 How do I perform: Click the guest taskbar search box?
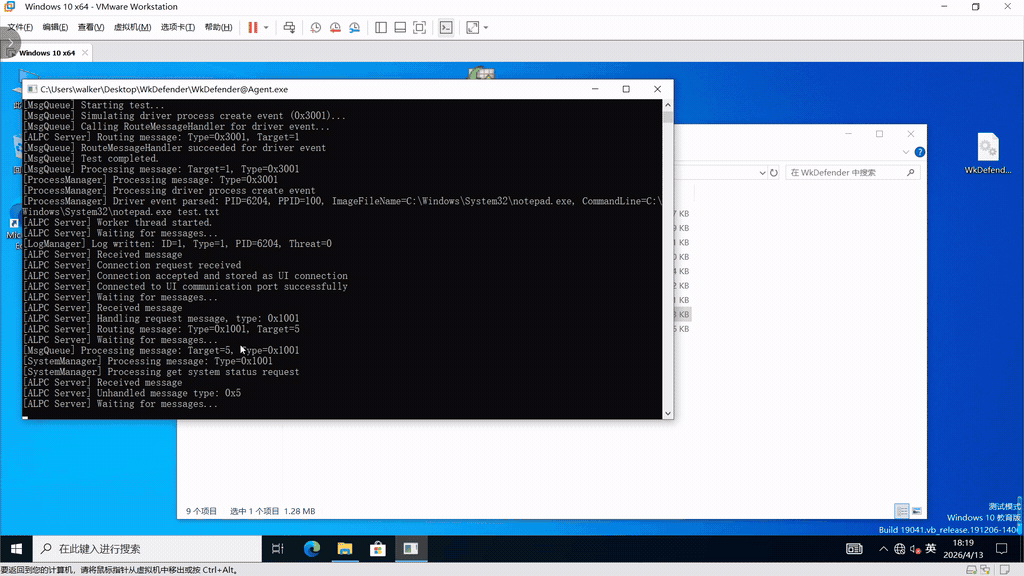coord(147,549)
